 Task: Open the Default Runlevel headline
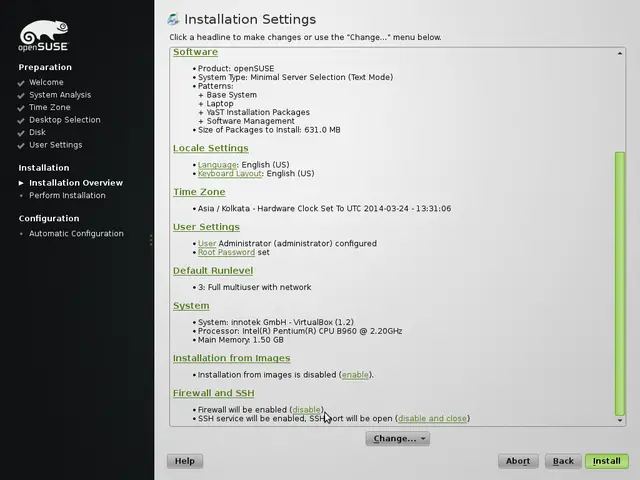[213, 271]
